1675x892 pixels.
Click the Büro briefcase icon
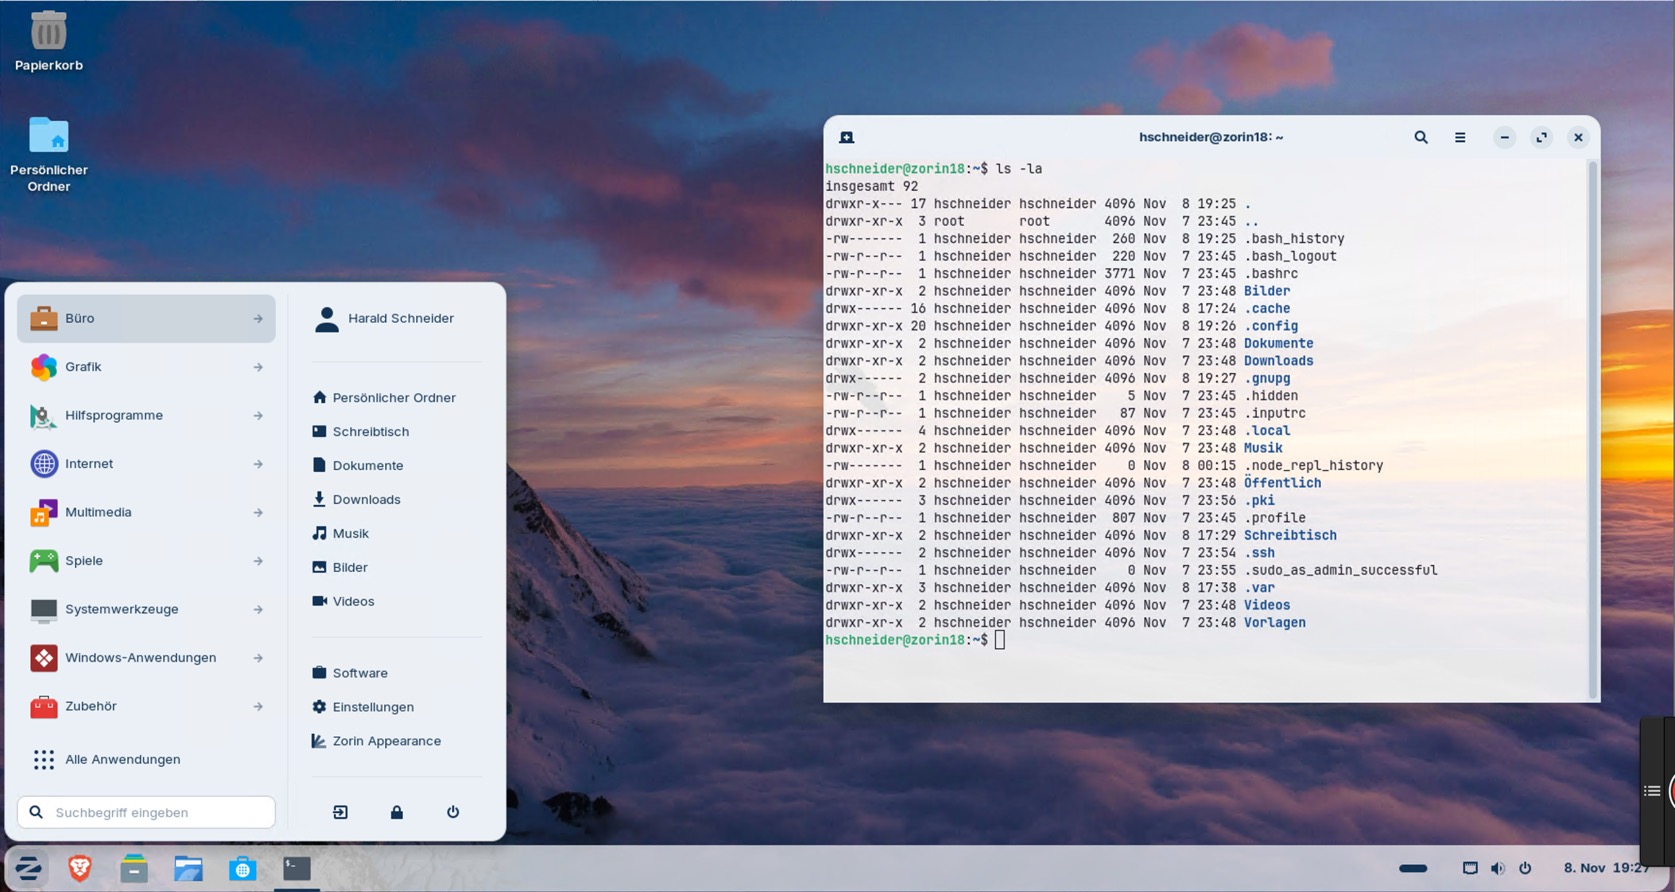coord(43,318)
